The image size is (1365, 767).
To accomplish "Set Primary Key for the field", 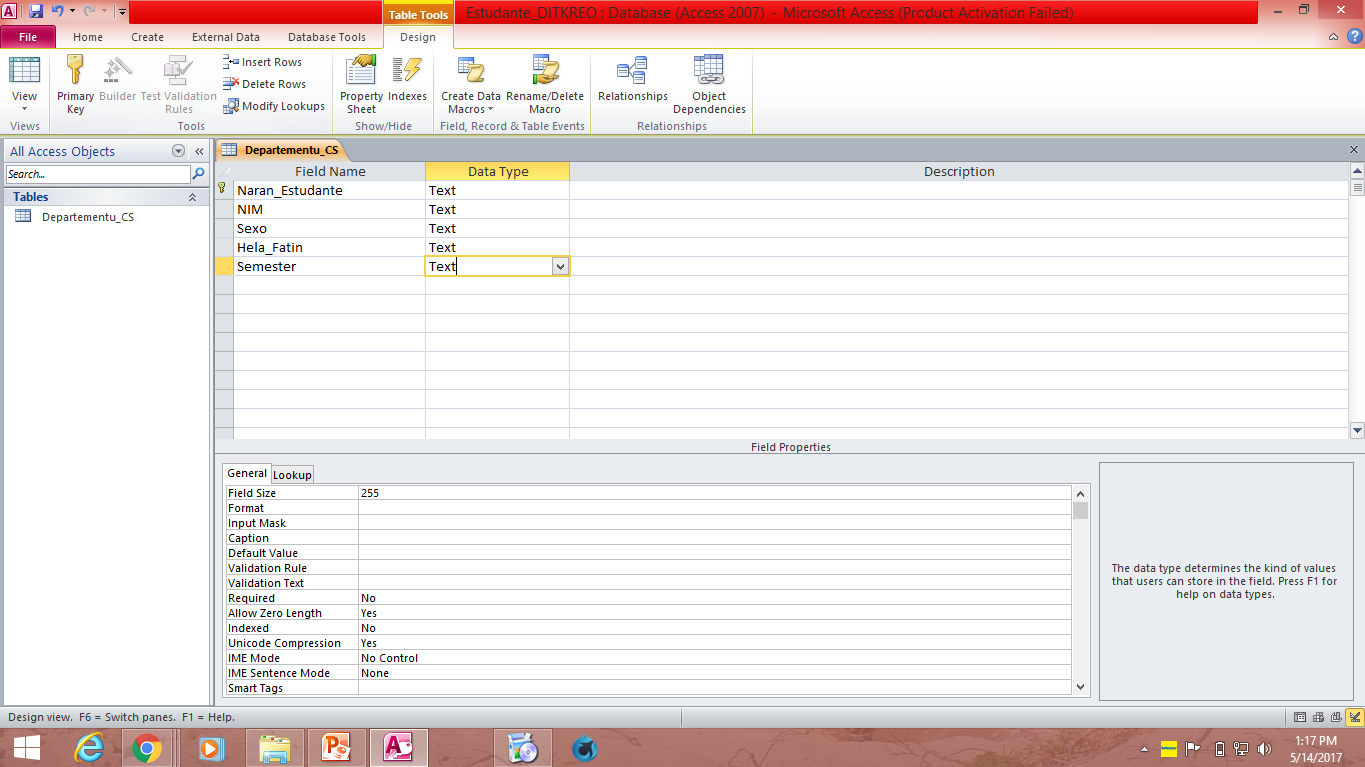I will pos(75,84).
